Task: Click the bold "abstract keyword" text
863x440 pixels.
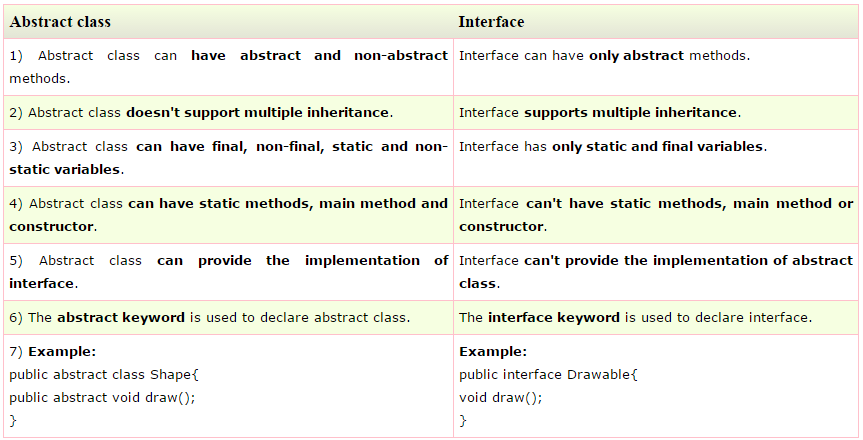Action: [x=121, y=318]
